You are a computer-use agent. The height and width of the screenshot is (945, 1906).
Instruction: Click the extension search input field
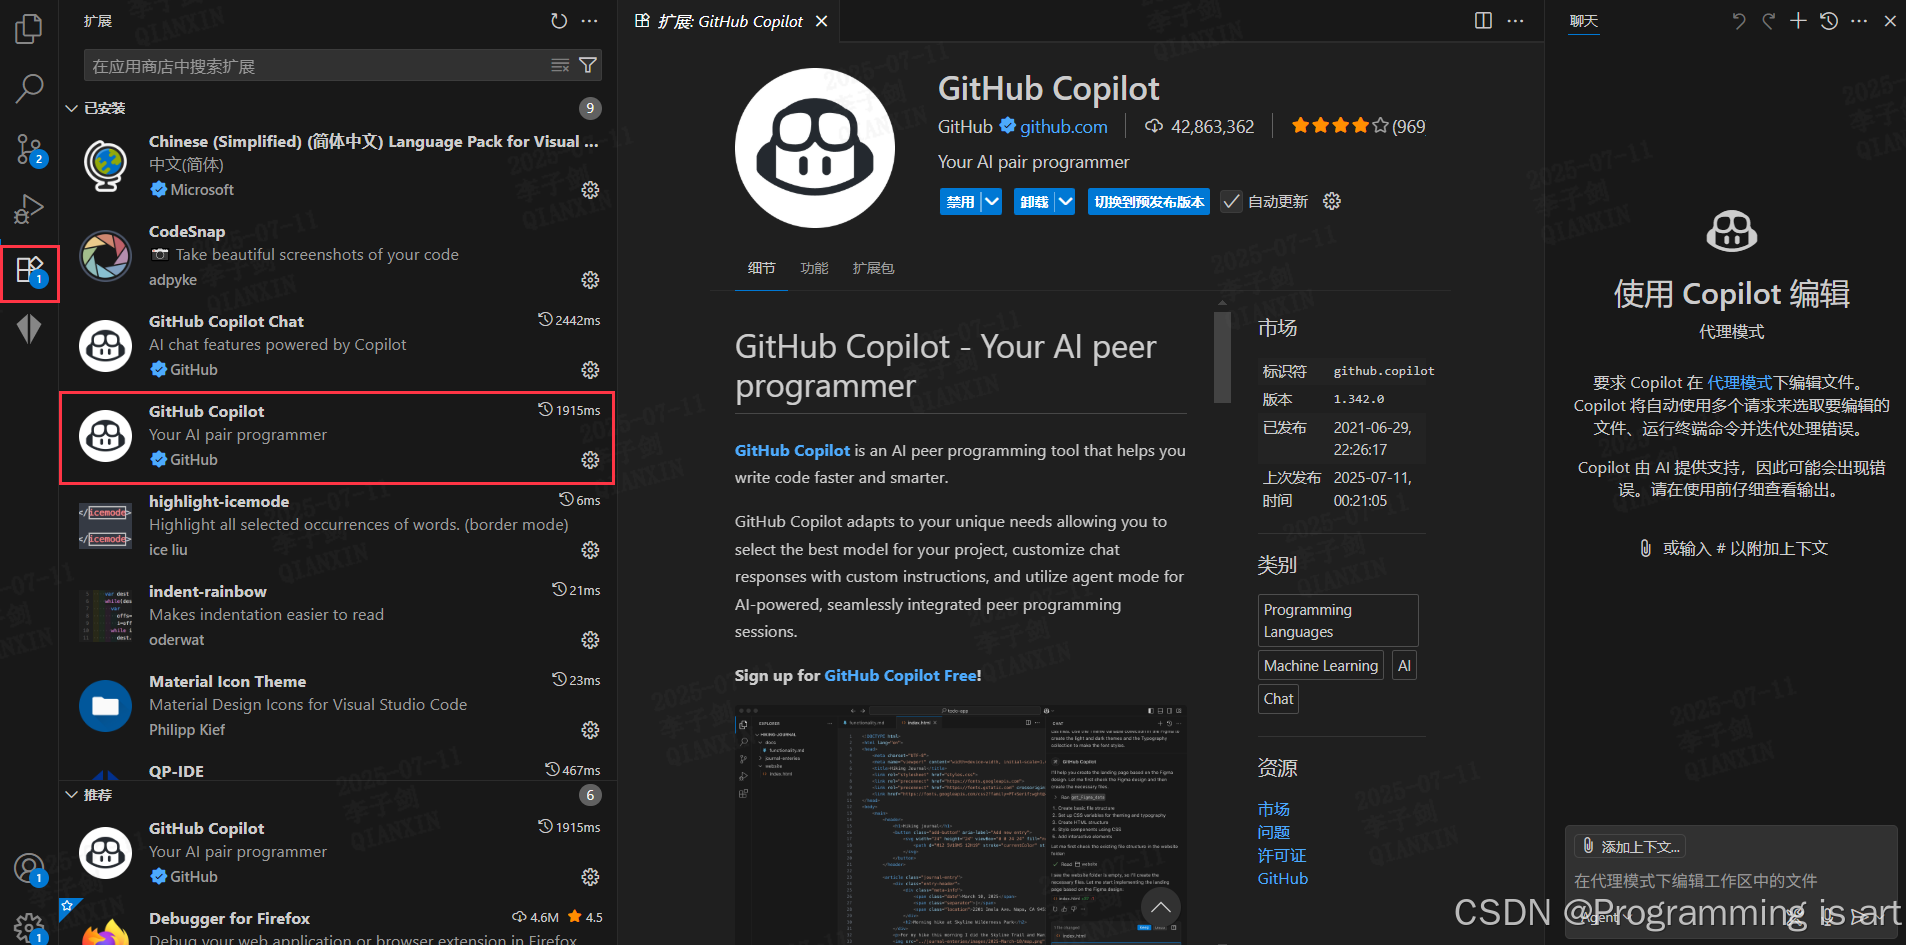point(318,66)
